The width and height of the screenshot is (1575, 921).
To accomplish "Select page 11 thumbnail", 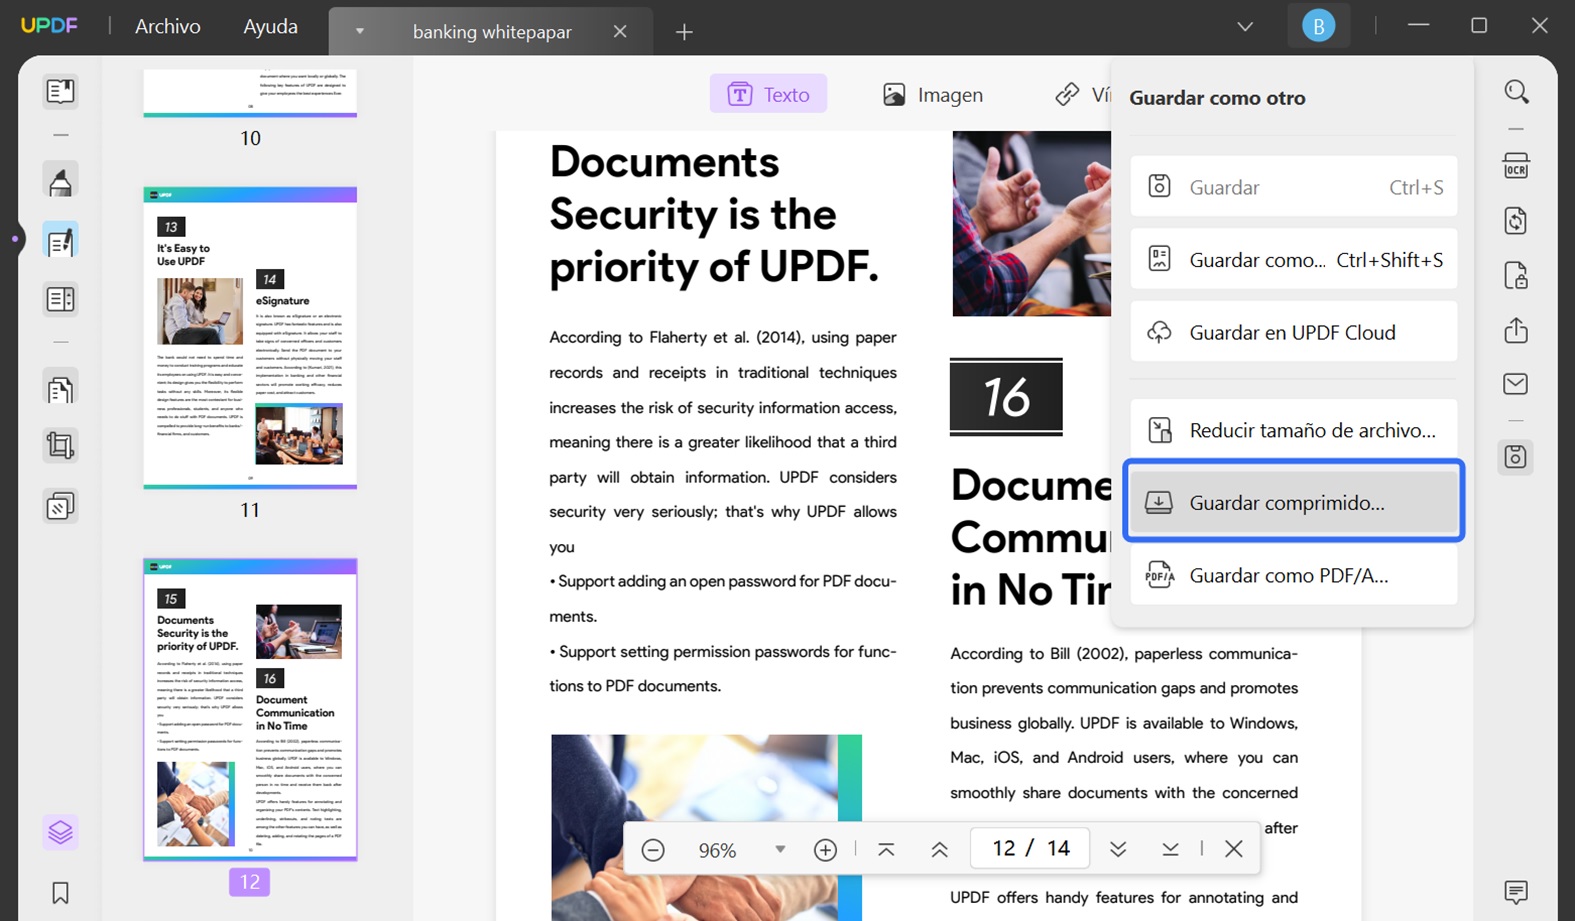I will tap(250, 337).
